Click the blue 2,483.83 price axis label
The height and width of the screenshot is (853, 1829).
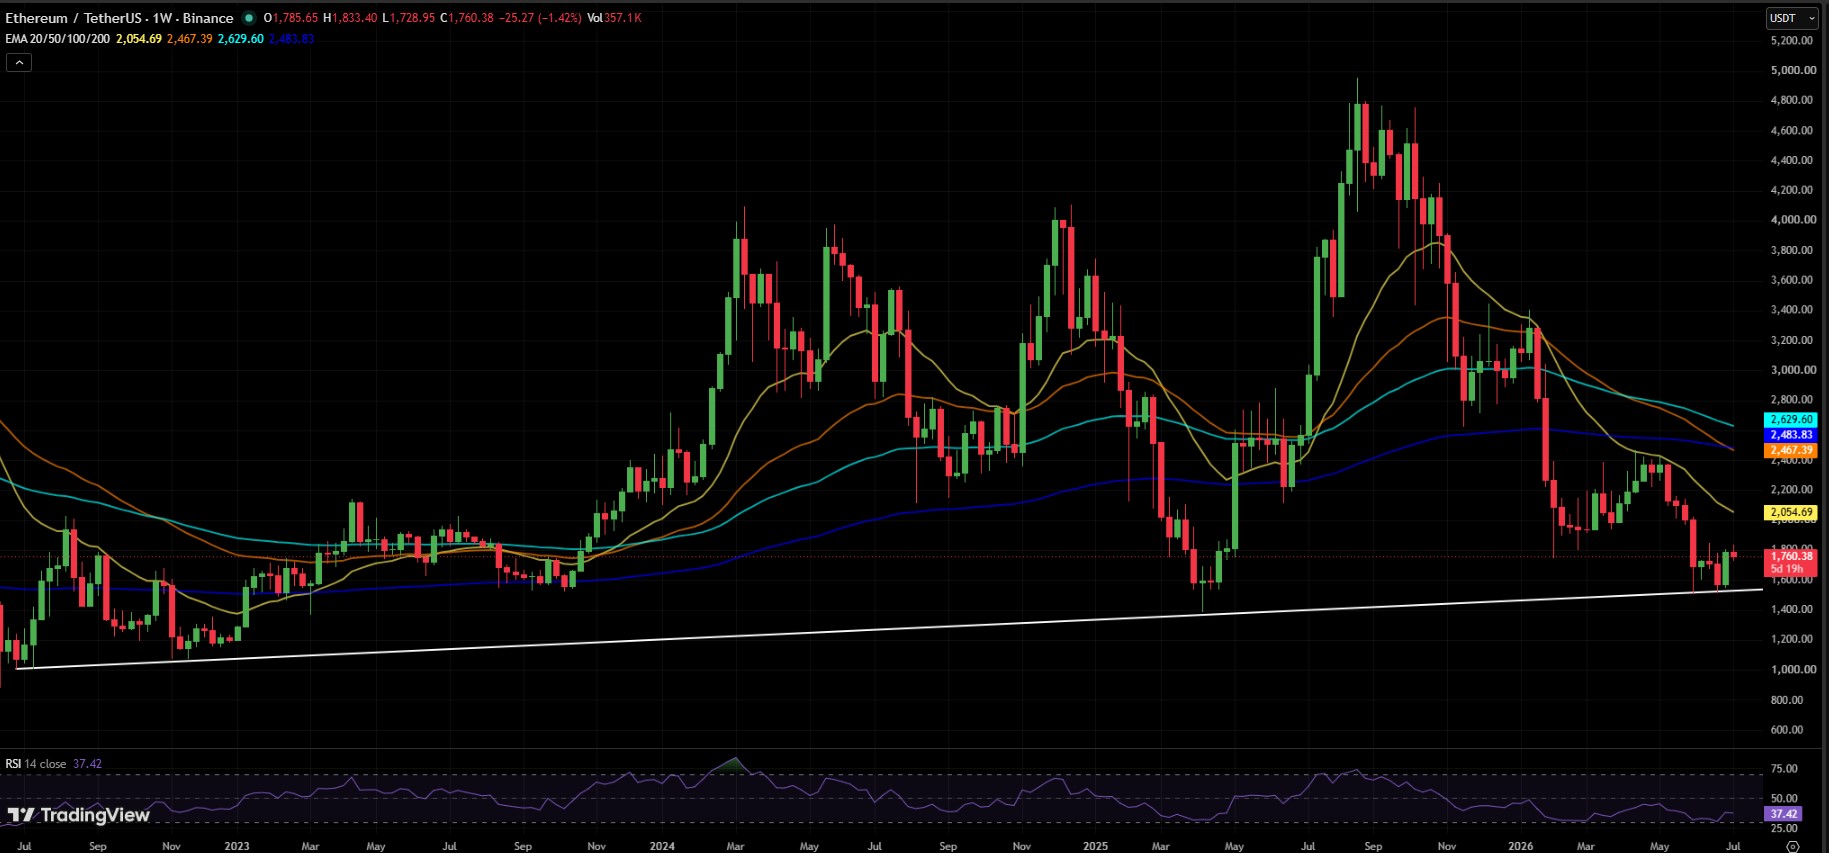tap(1791, 435)
